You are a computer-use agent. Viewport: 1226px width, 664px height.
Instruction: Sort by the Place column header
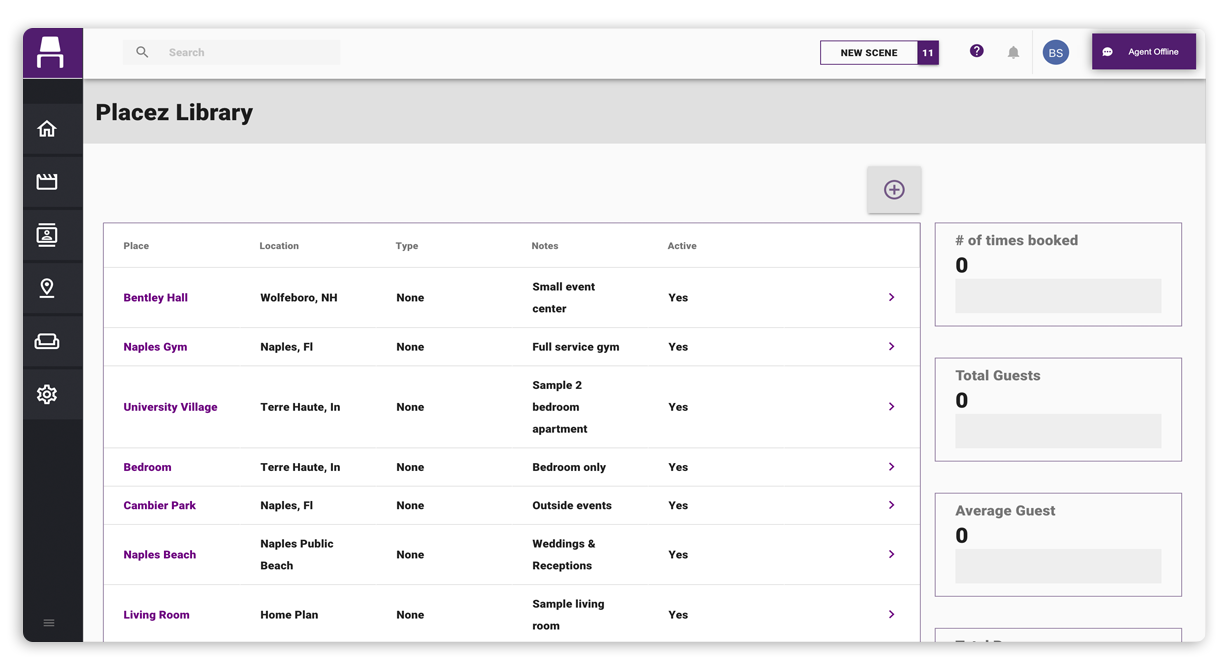(x=136, y=246)
